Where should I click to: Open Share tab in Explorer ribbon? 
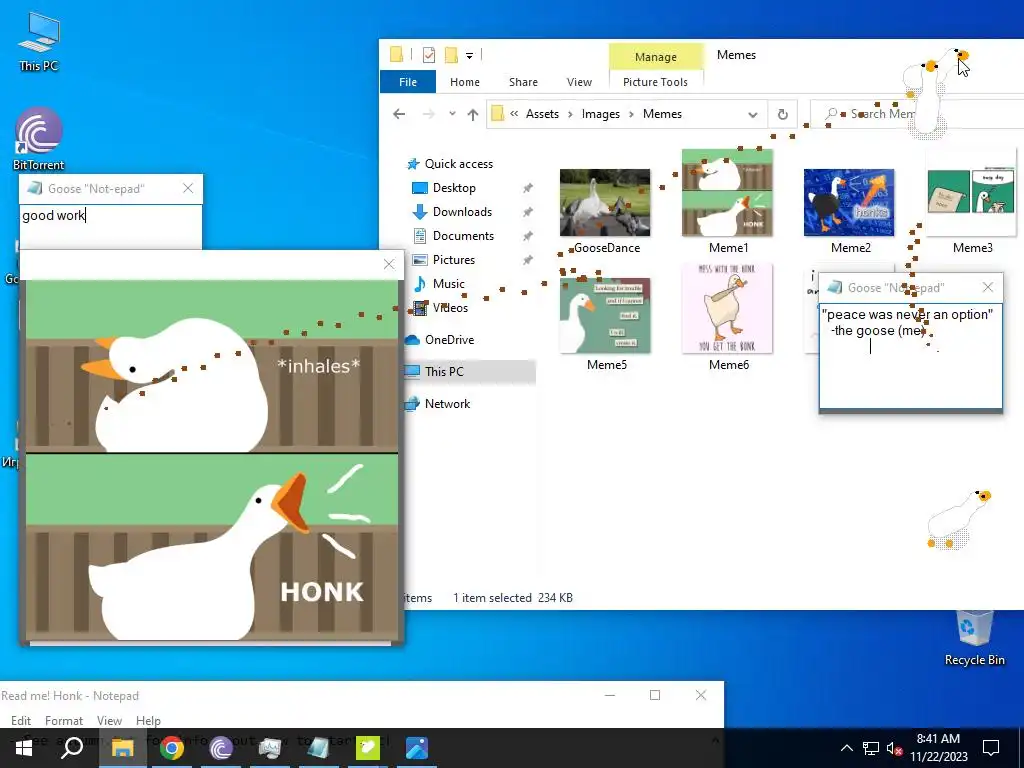coord(523,82)
